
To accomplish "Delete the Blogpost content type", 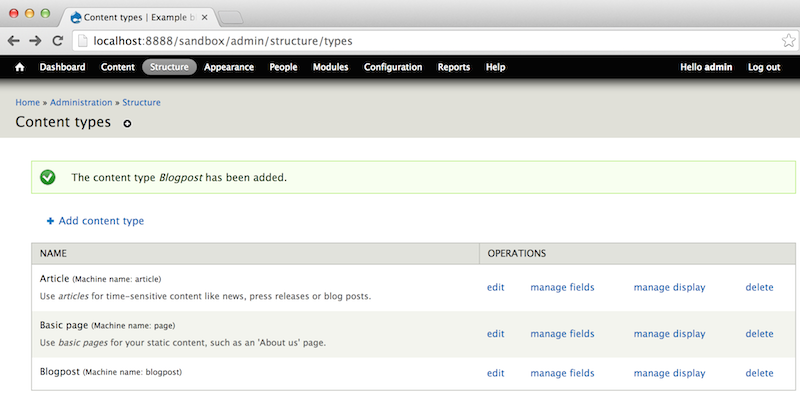I will (x=759, y=373).
